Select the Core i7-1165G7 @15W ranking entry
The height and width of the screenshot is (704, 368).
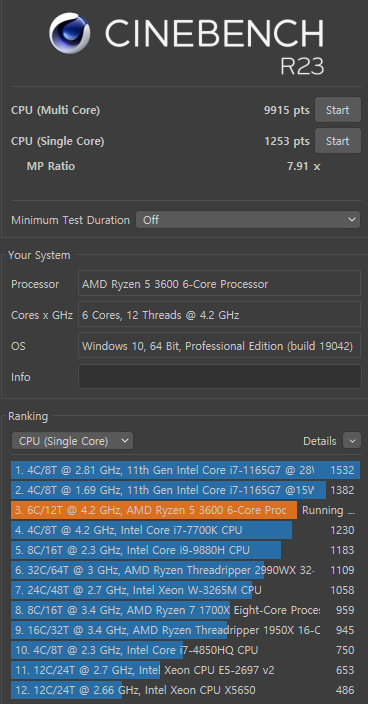point(185,490)
